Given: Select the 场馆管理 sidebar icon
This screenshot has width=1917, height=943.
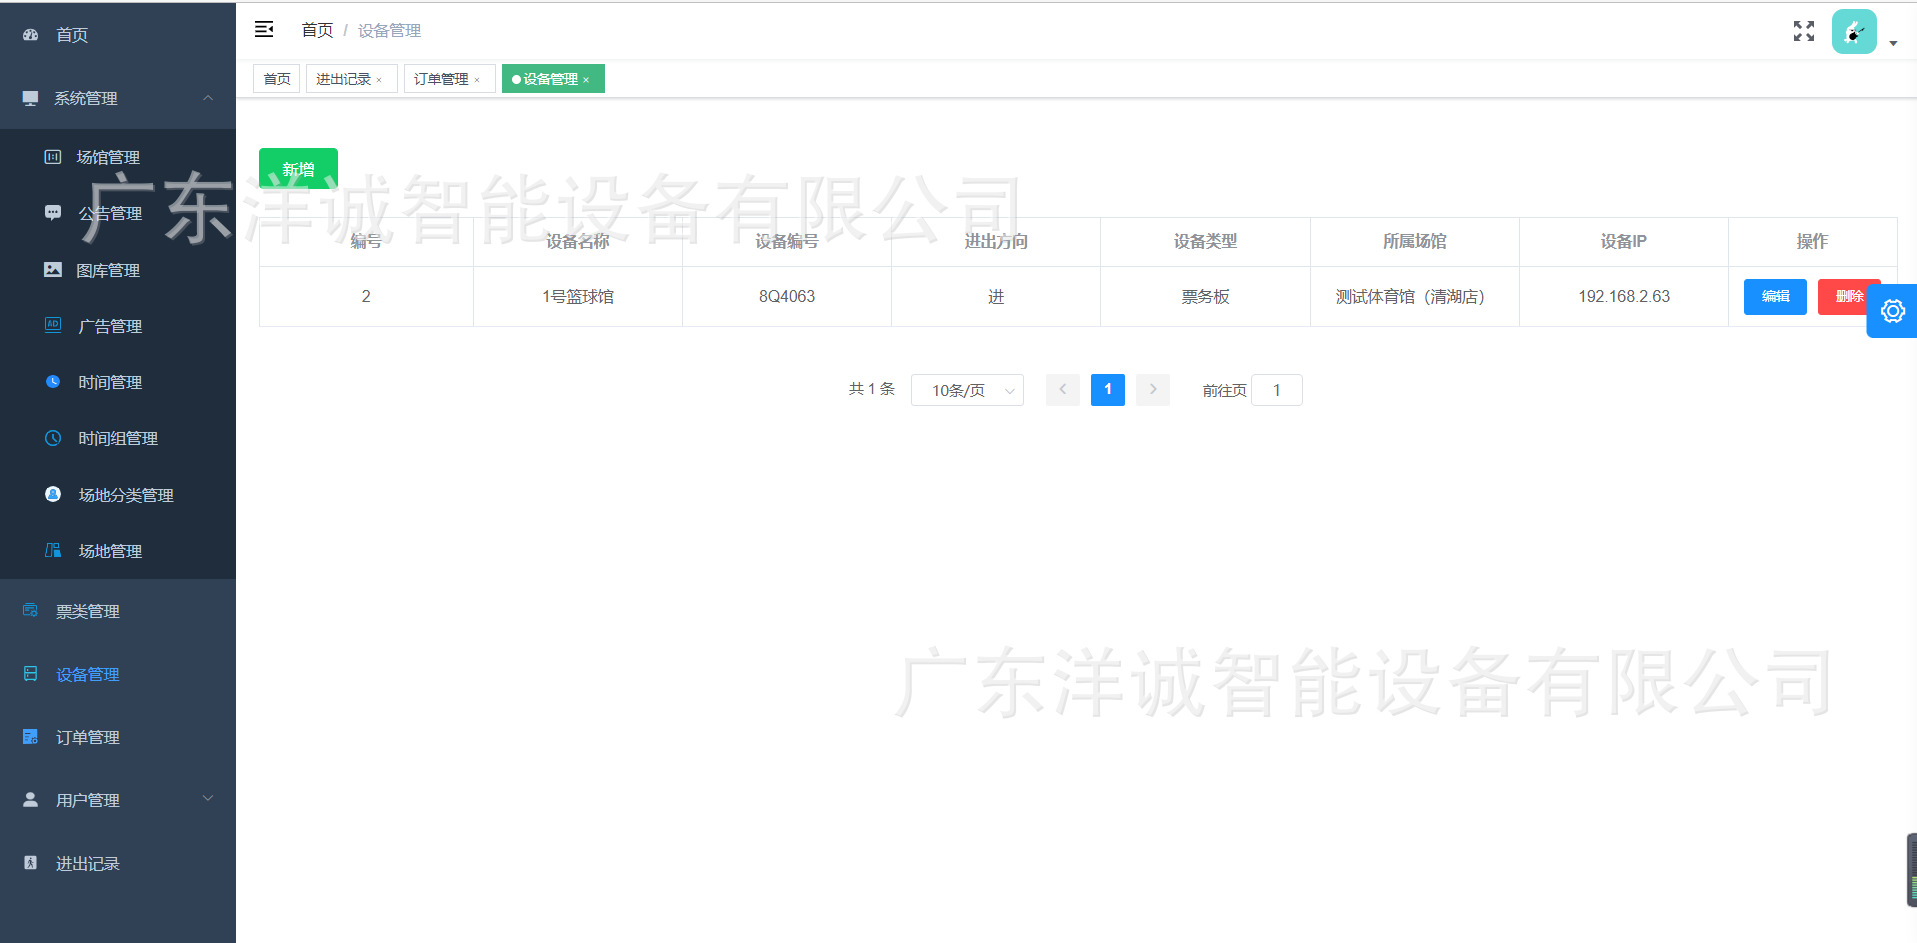Looking at the screenshot, I should [x=52, y=156].
